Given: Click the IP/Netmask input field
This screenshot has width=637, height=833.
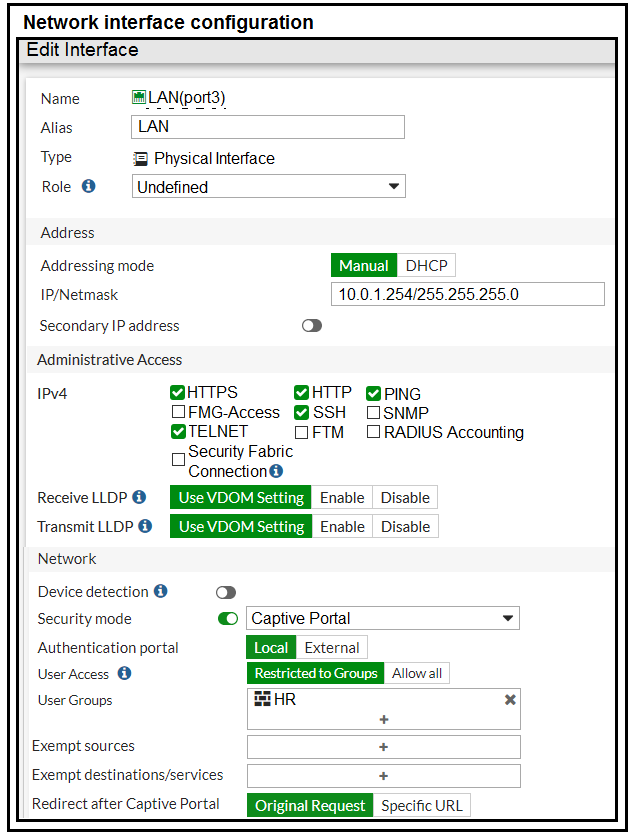Looking at the screenshot, I should pyautogui.click(x=467, y=294).
